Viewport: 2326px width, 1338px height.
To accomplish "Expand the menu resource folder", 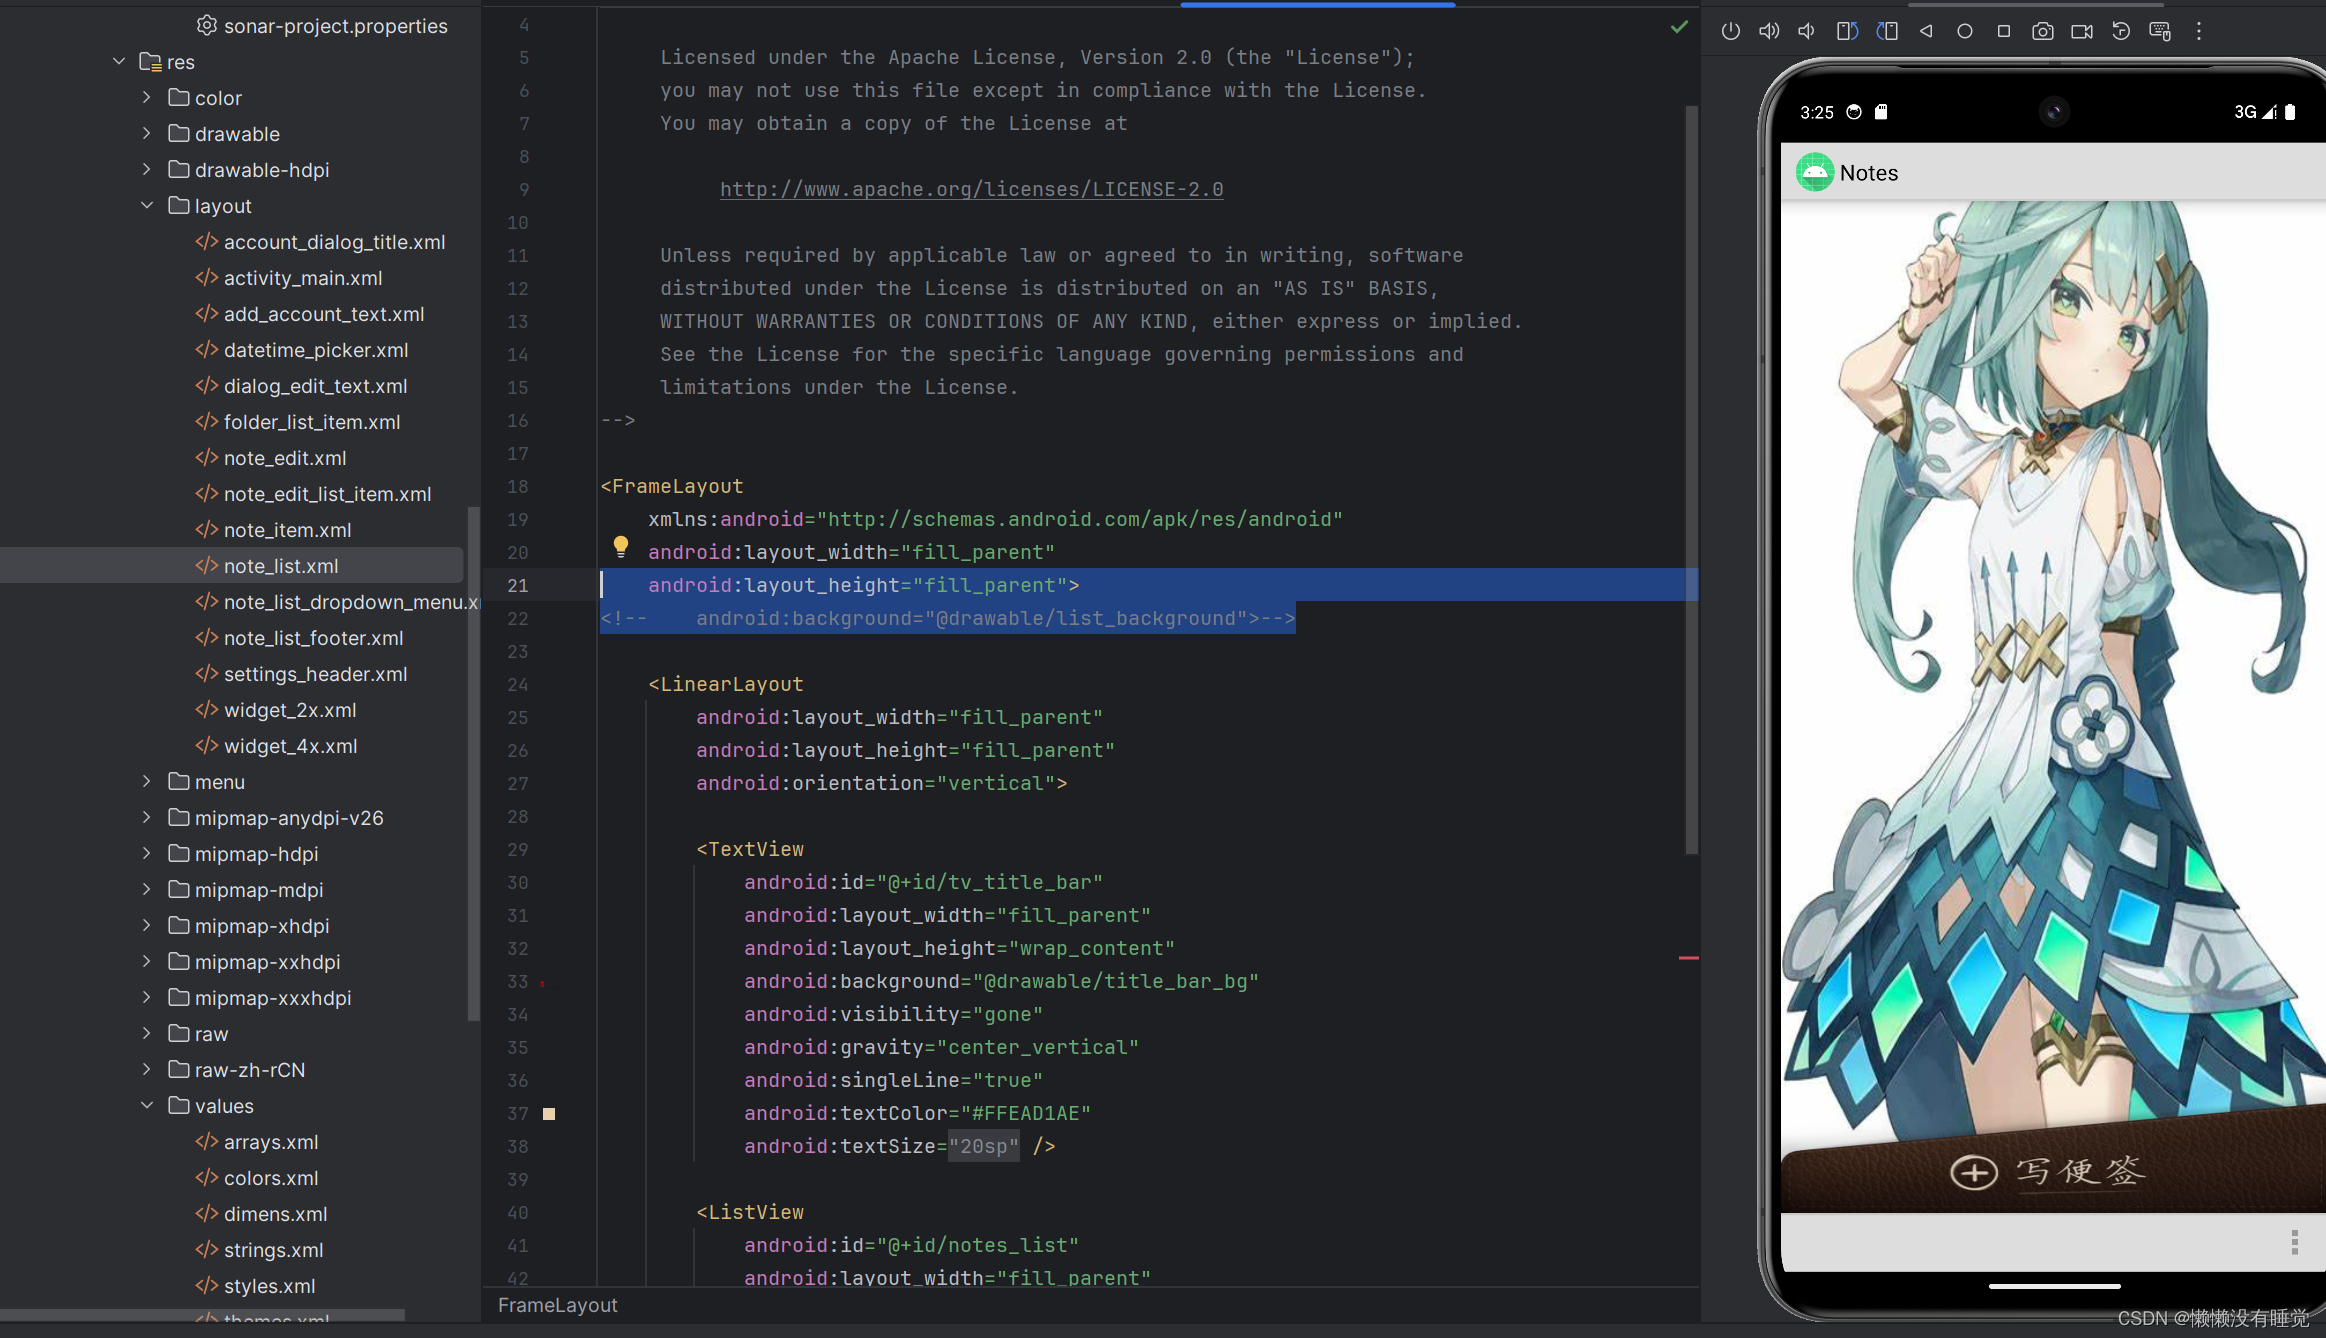I will click(x=147, y=781).
